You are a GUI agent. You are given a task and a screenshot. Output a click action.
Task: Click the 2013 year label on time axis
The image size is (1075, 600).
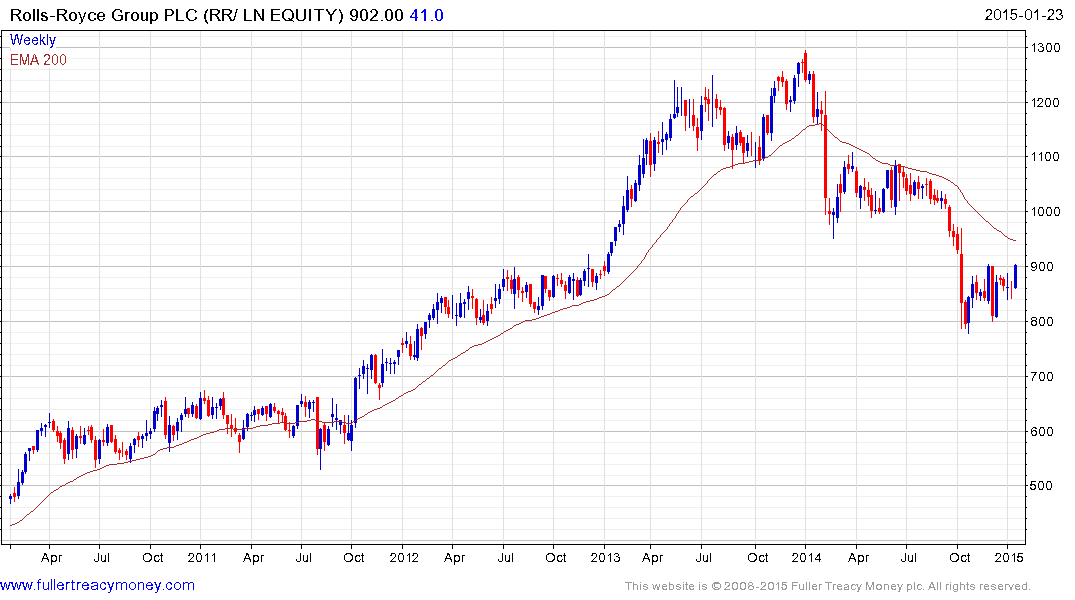(605, 557)
